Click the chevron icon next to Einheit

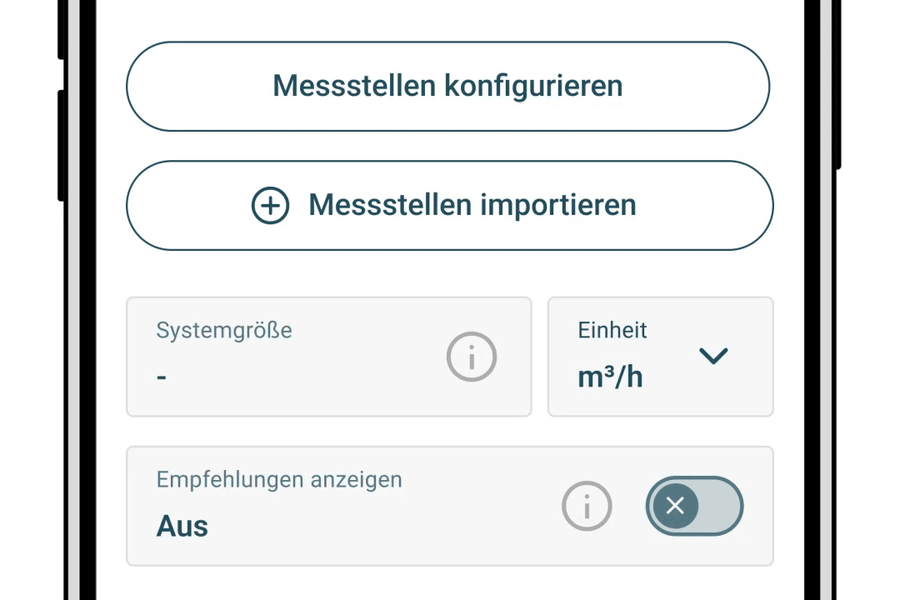coord(713,356)
